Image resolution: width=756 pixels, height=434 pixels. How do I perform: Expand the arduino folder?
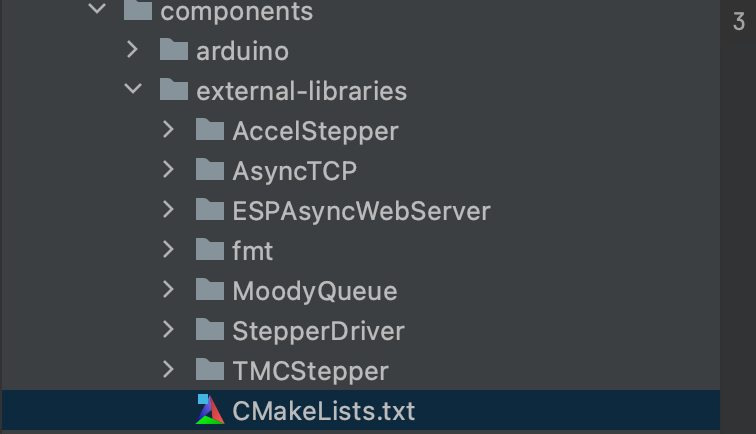[132, 49]
